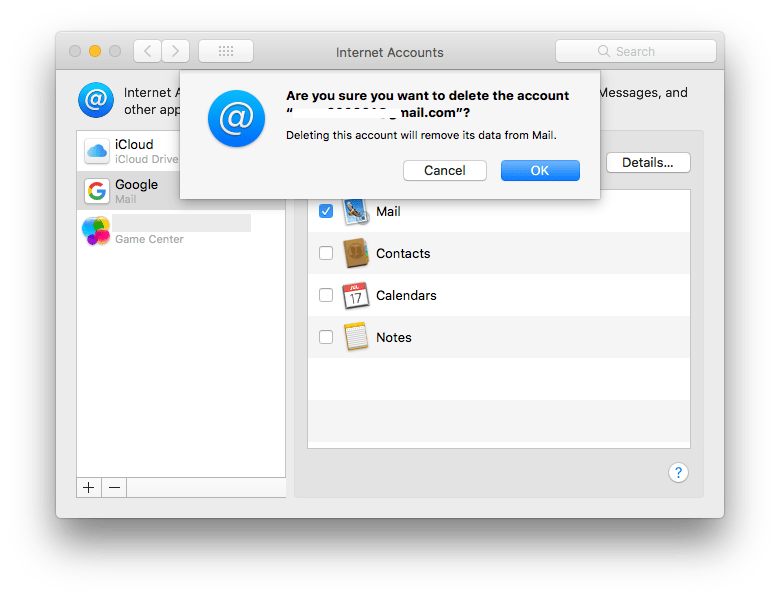Confirm account deletion with OK

540,170
